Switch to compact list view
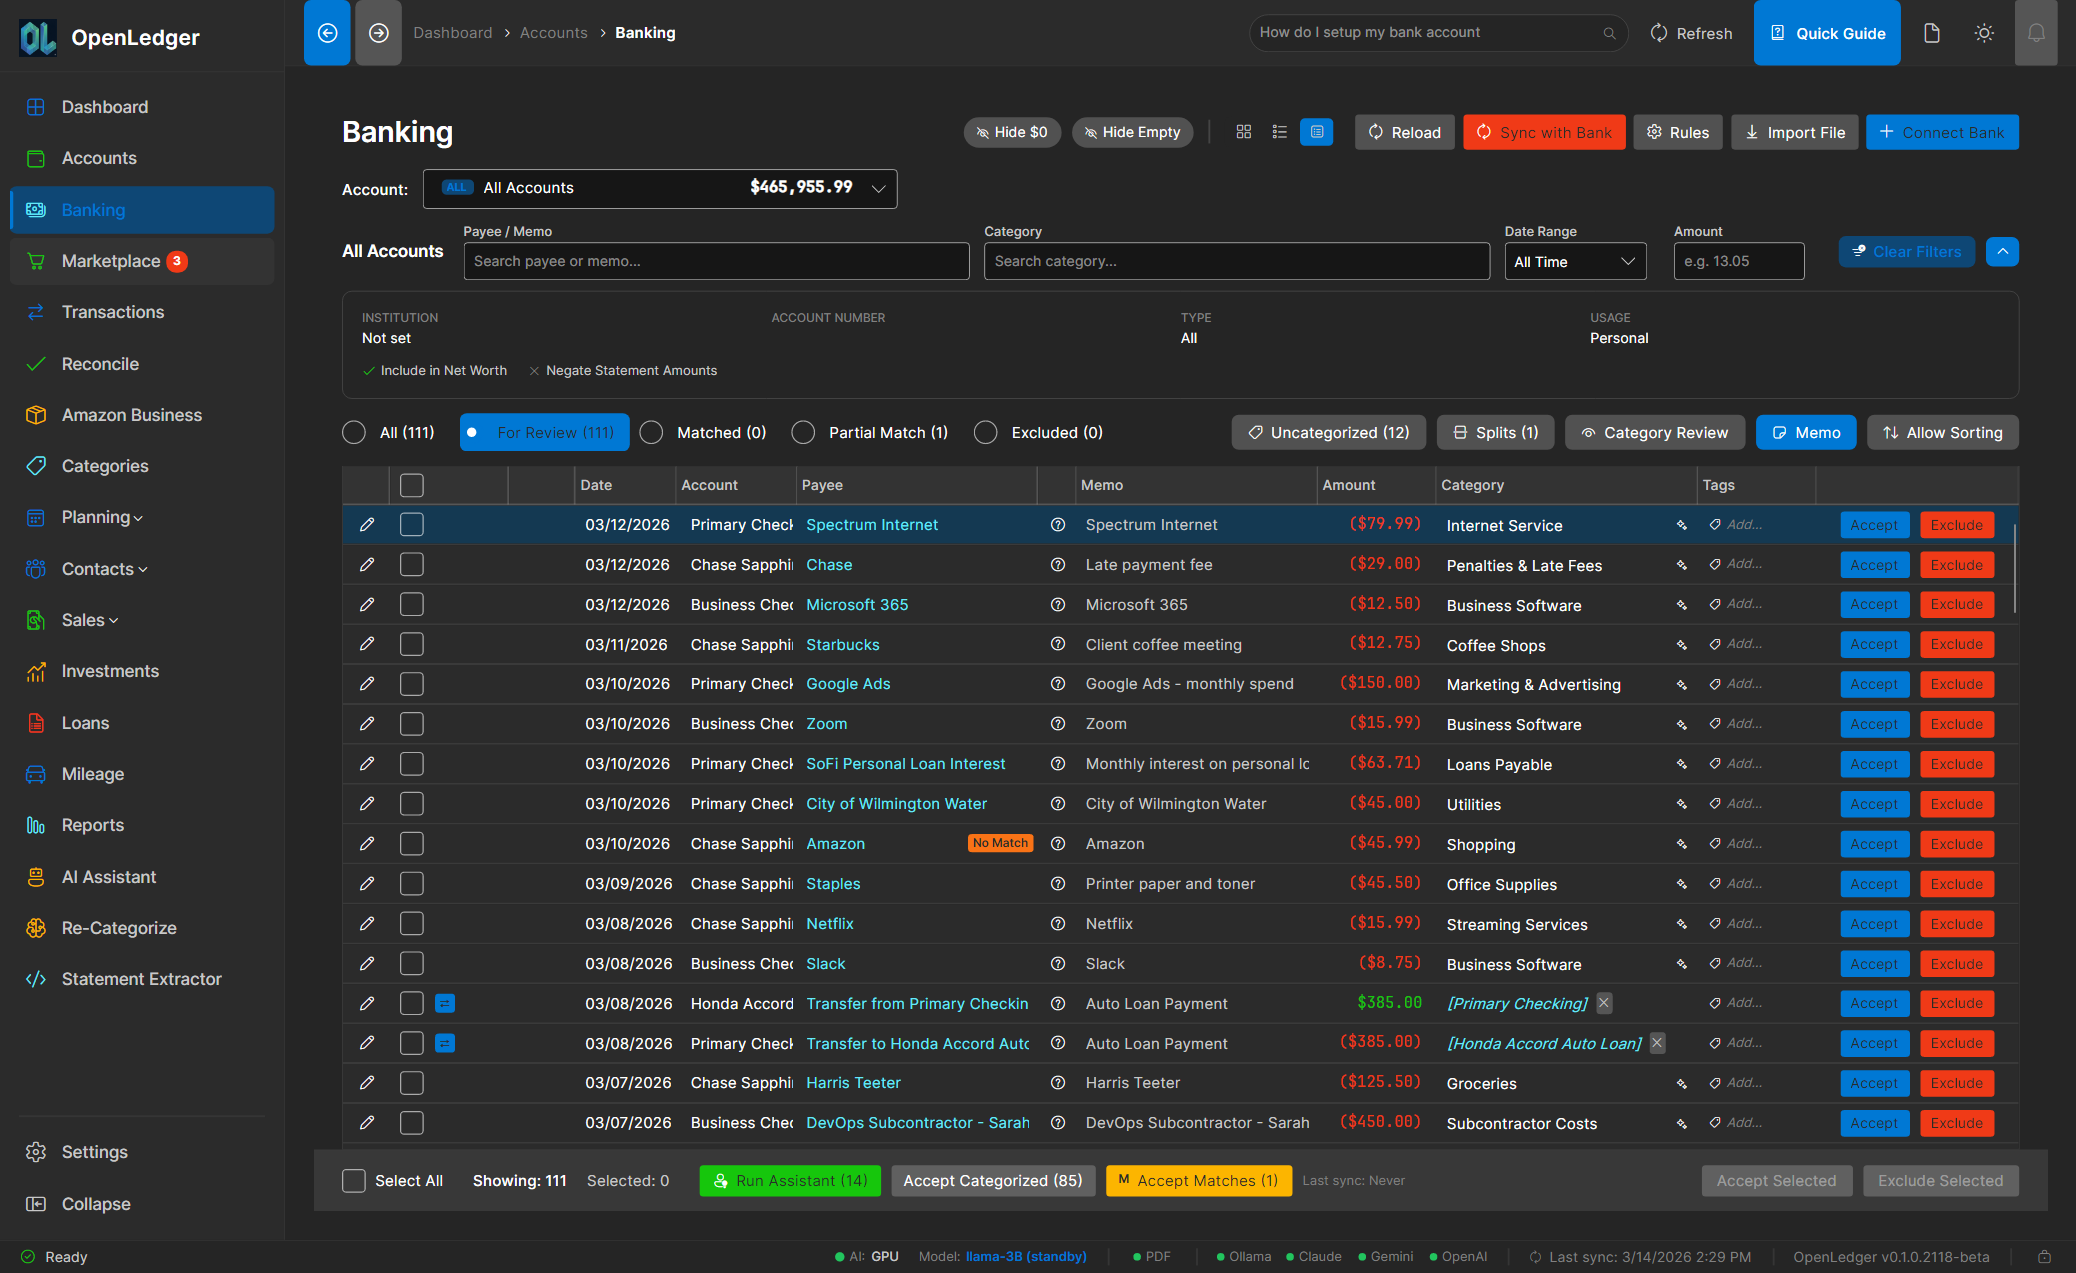 coord(1280,131)
